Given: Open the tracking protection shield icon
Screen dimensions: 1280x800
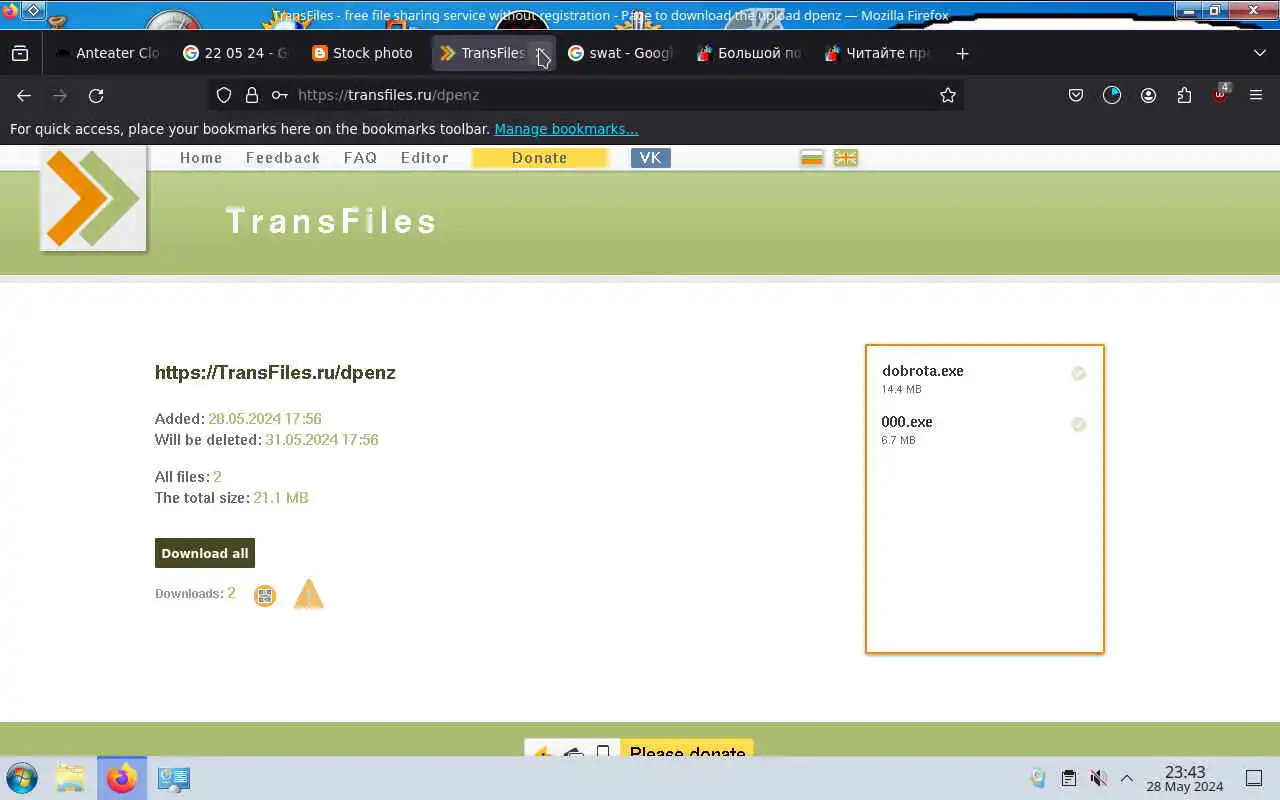Looking at the screenshot, I should 224,95.
